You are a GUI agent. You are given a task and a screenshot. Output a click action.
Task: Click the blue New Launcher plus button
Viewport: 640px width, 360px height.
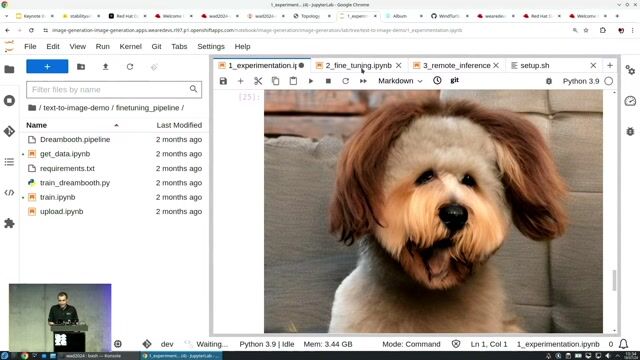[x=47, y=67]
